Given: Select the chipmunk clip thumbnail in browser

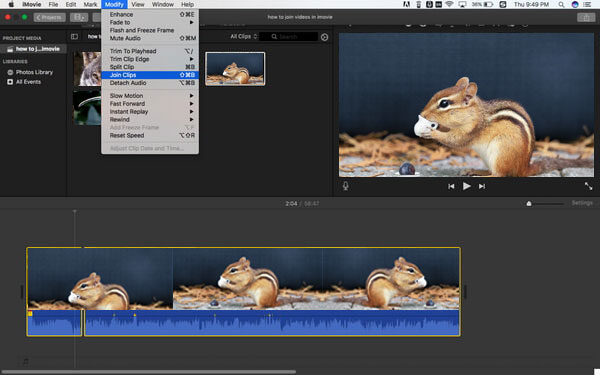Looking at the screenshot, I should 235,68.
